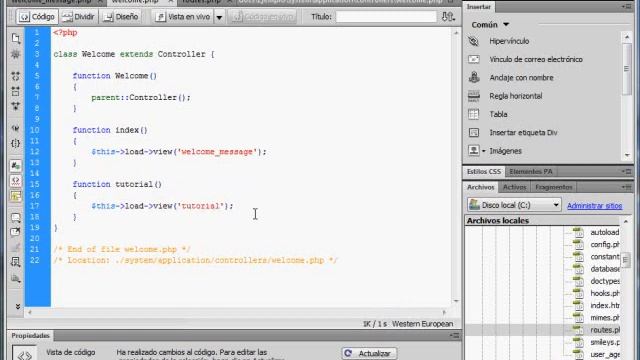Screen dimensions: 640x360
Task: Expand the Imágenes dropdown arrow
Action: point(484,151)
